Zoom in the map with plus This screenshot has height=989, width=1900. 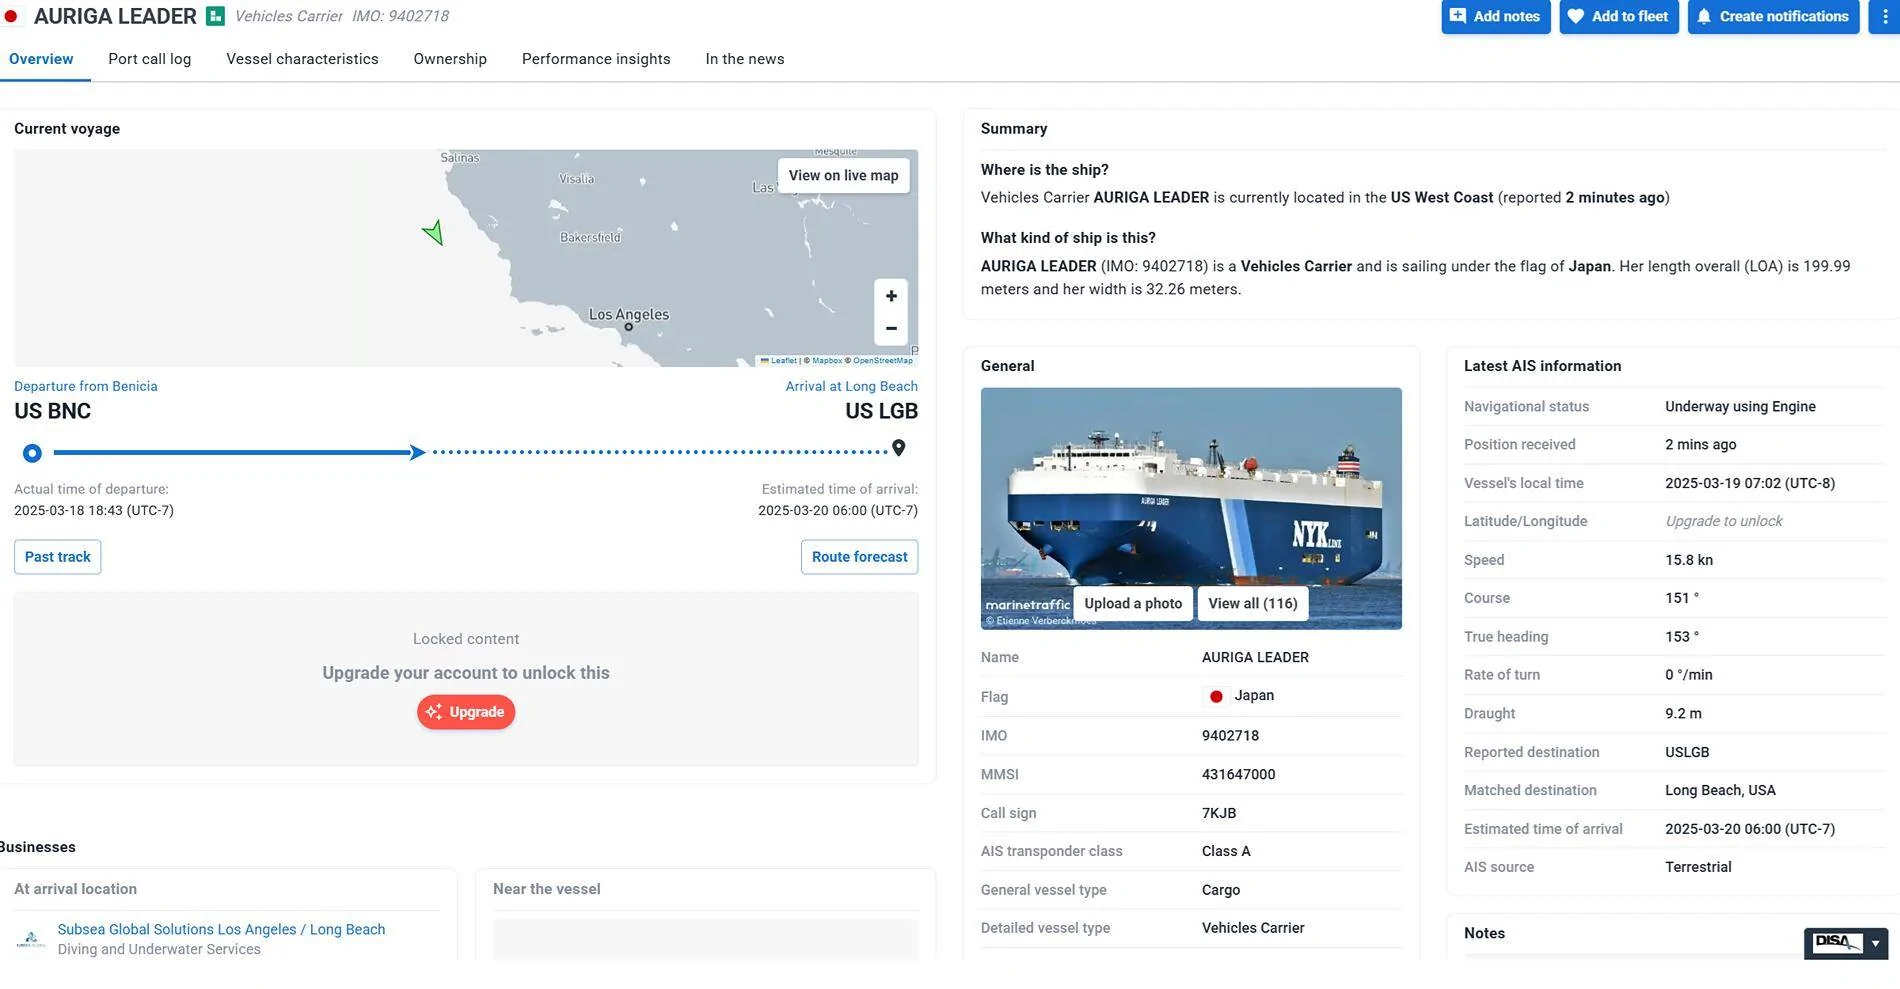pyautogui.click(x=890, y=296)
